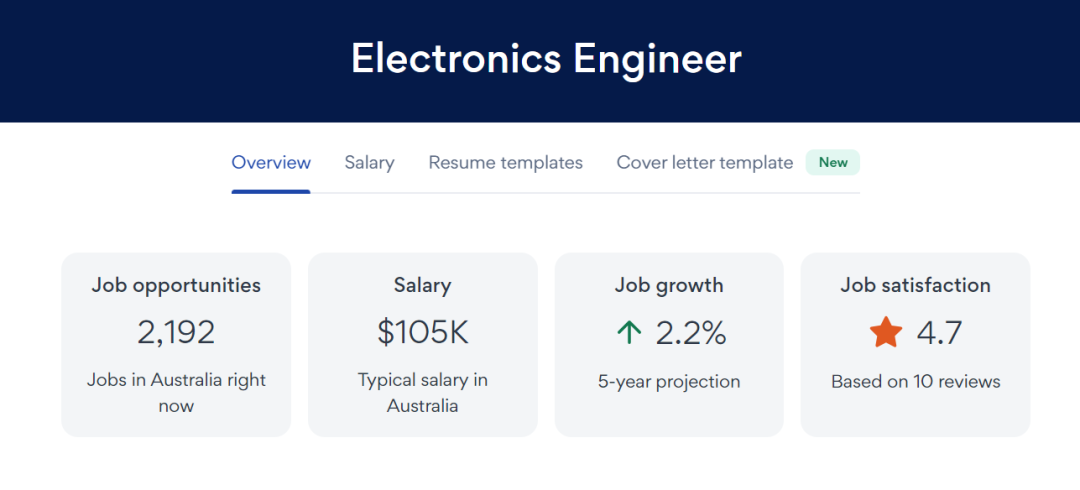Open the Resume templates tab
Viewport: 1080px width, 490px height.
tap(505, 162)
